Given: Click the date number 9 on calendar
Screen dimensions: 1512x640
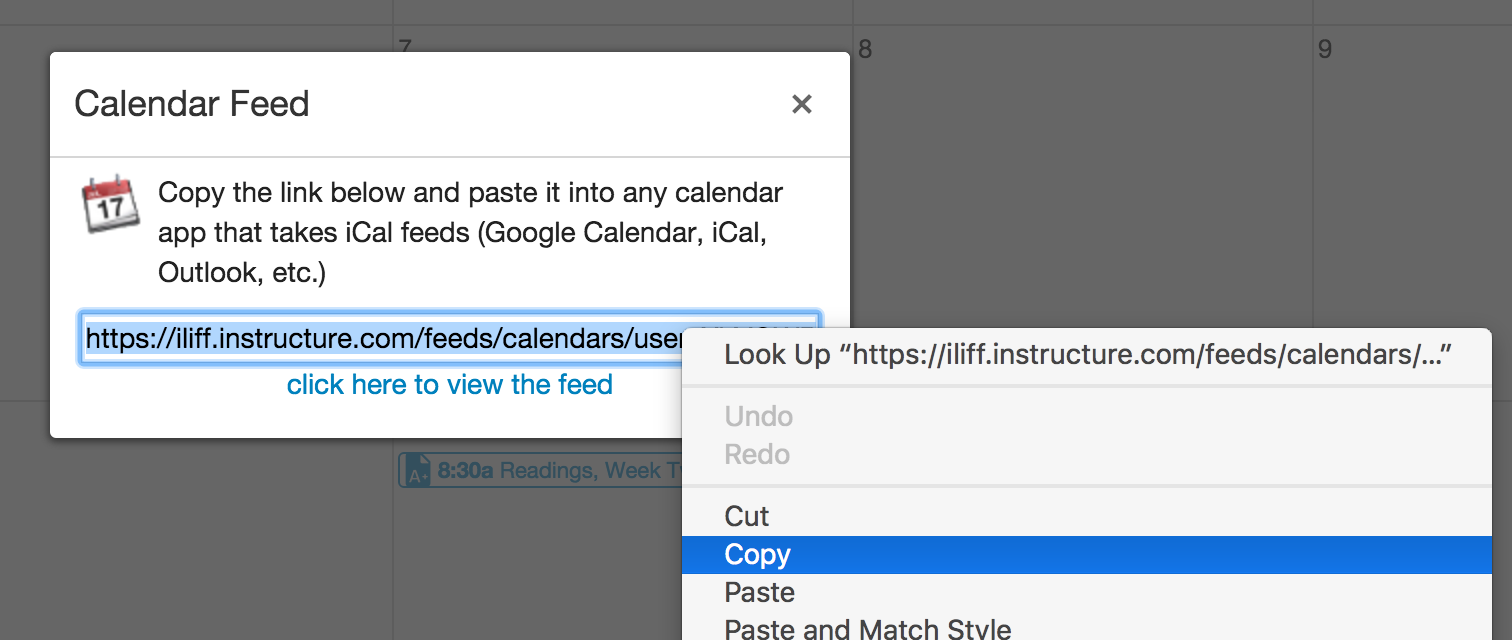Looking at the screenshot, I should [x=1324, y=49].
